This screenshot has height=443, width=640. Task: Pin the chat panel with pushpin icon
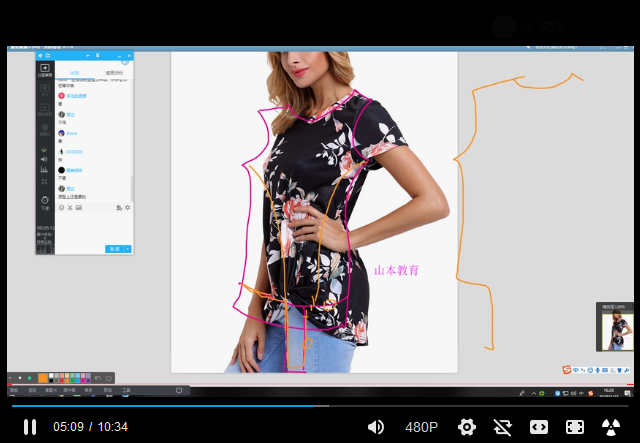98,56
